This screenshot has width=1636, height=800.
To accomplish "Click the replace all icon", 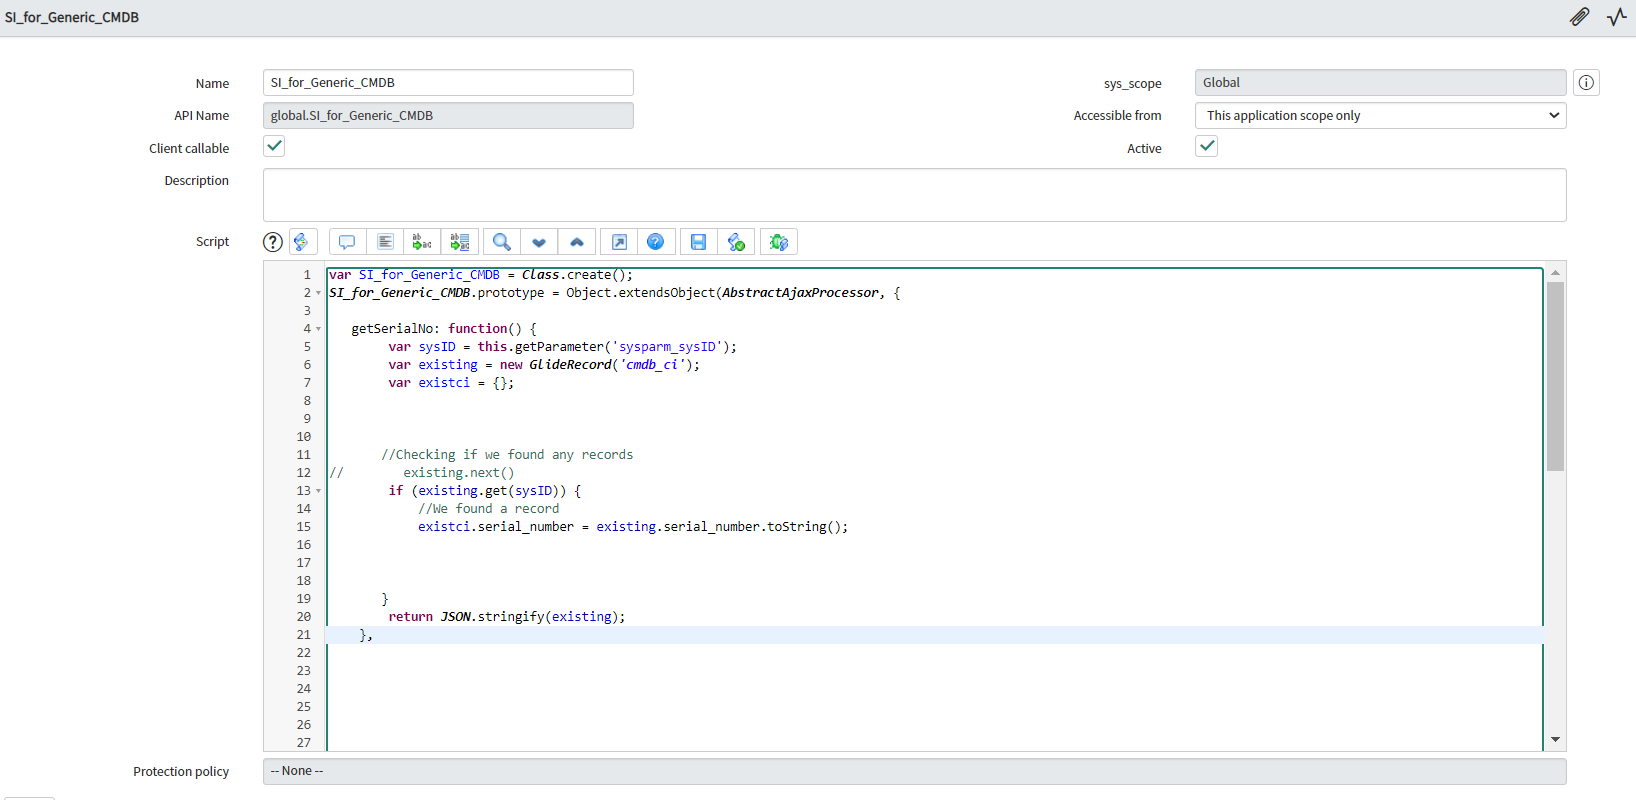I will click(460, 242).
